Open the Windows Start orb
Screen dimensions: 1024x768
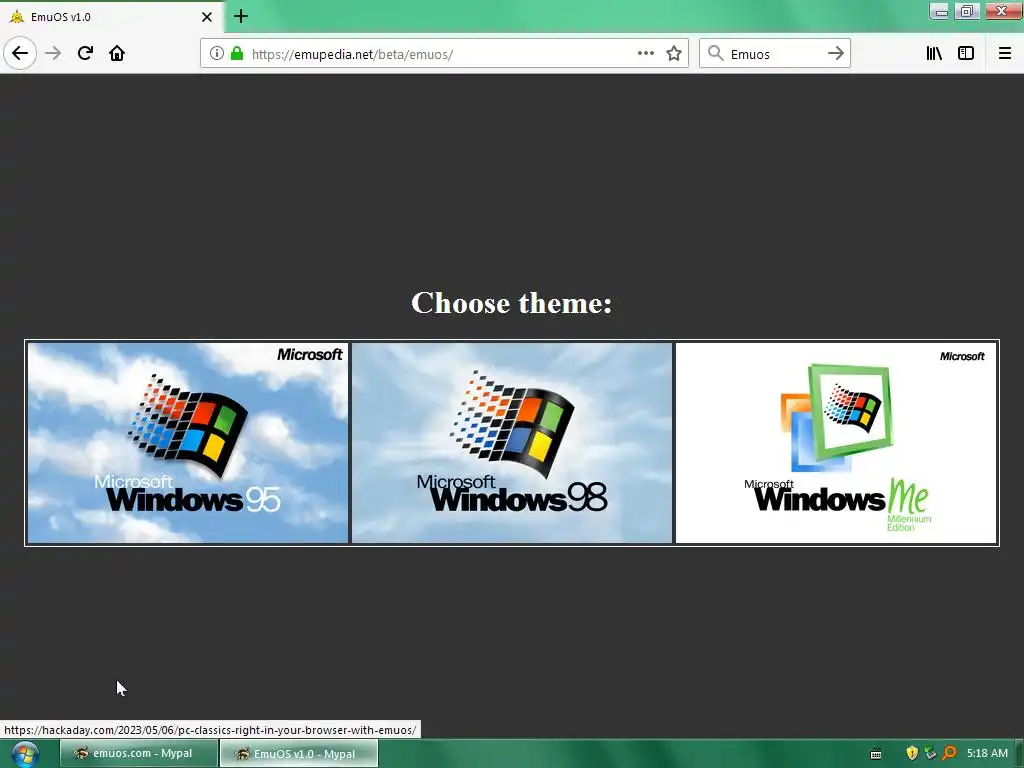pyautogui.click(x=25, y=754)
